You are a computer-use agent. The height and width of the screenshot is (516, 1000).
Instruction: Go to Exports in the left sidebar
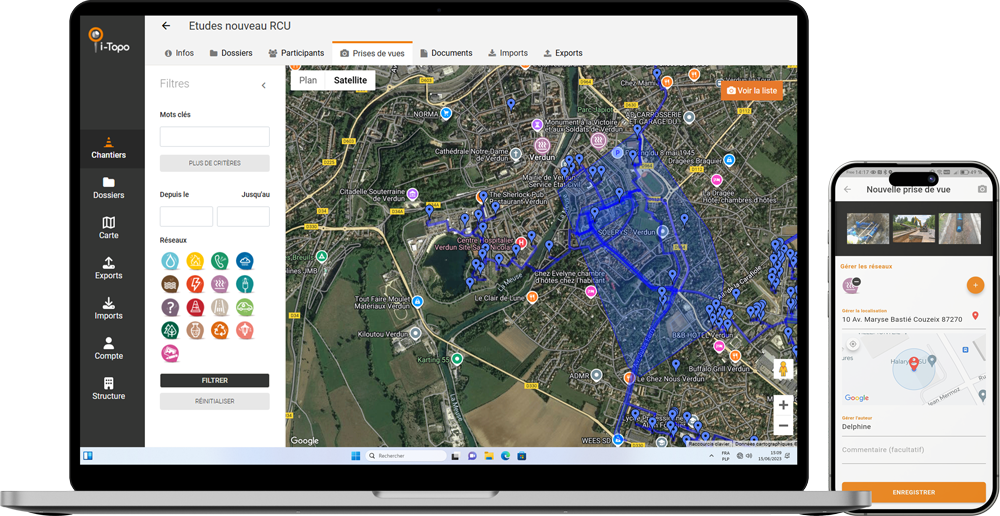(x=108, y=268)
